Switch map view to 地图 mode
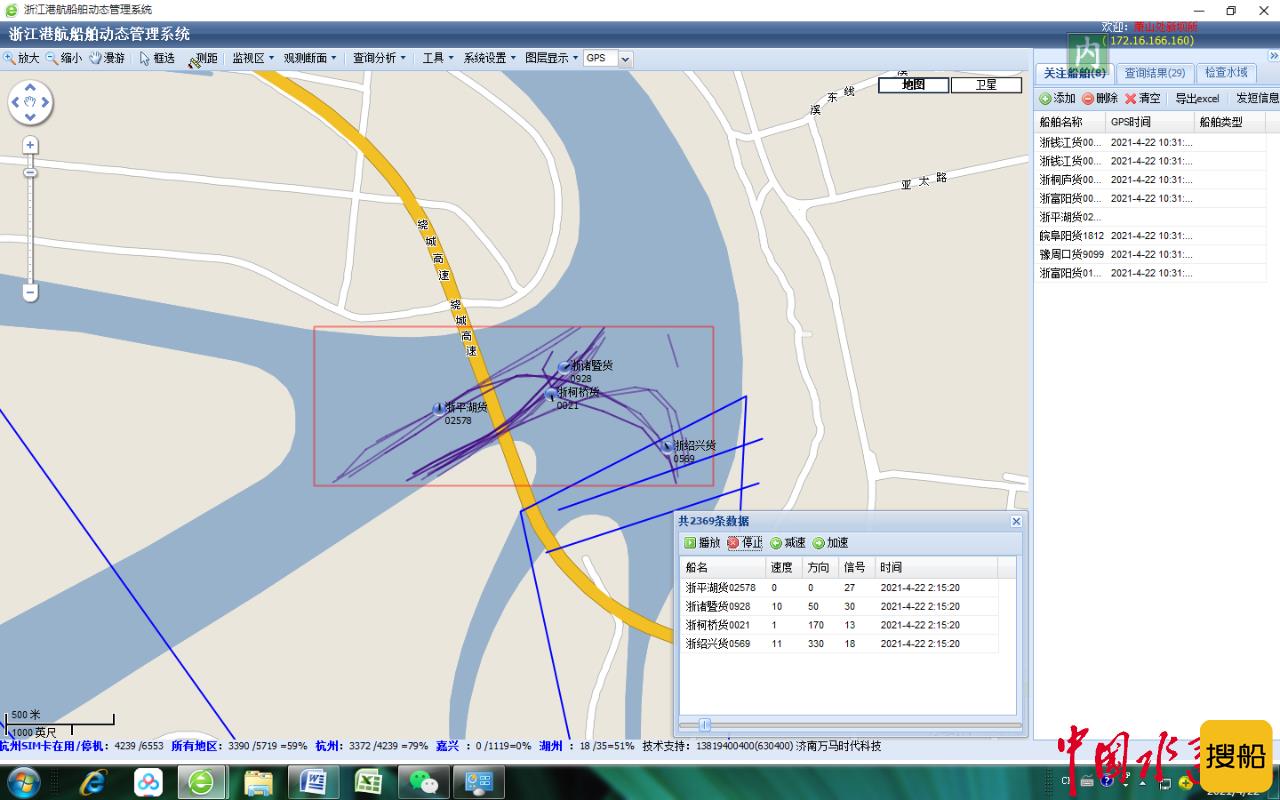The height and width of the screenshot is (800, 1280). (913, 85)
